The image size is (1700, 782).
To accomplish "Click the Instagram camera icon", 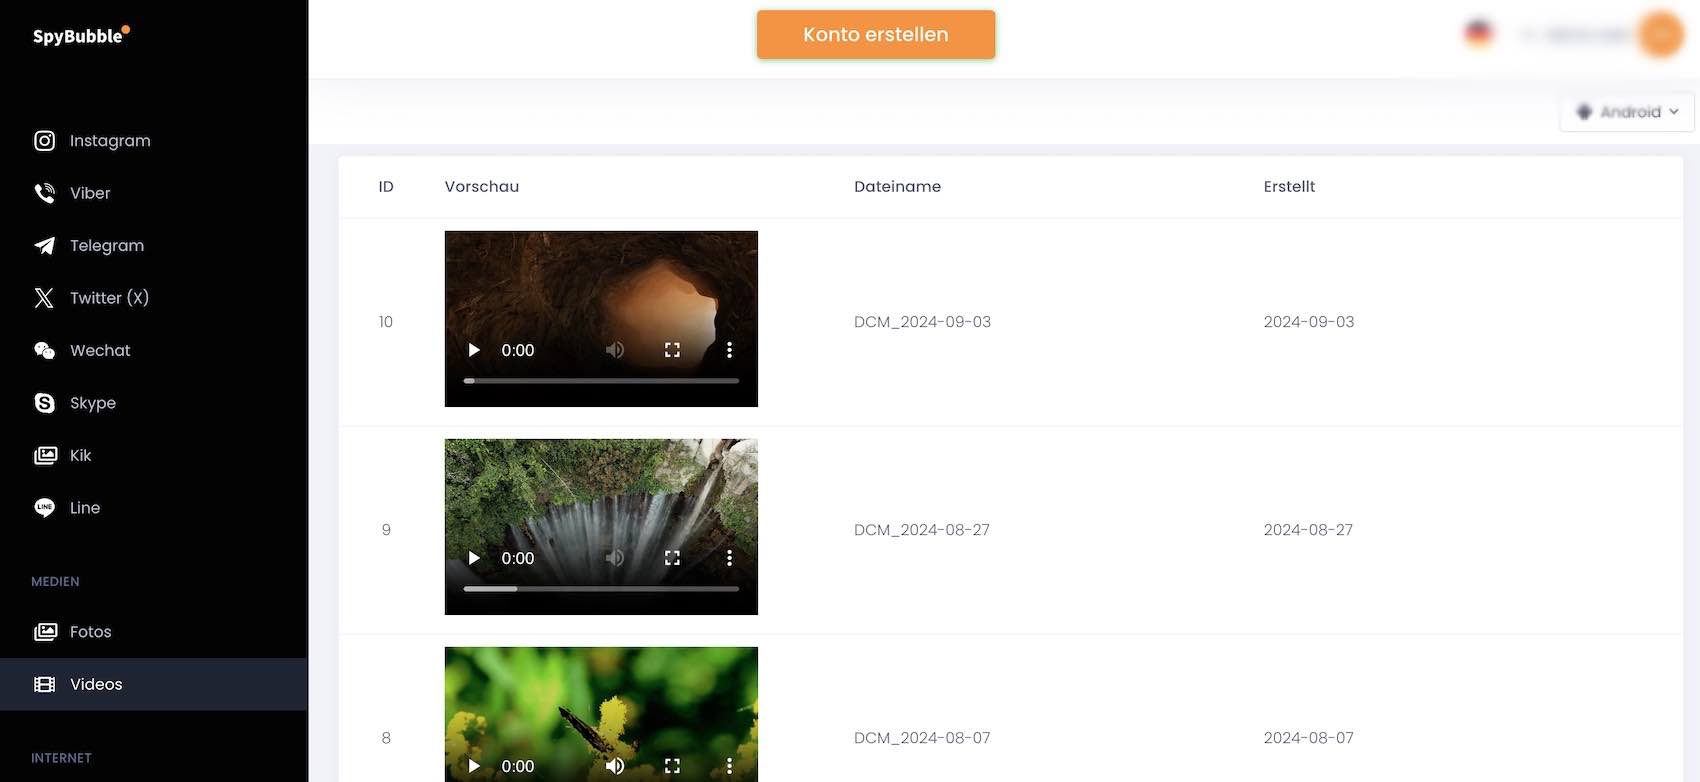I will coord(45,141).
